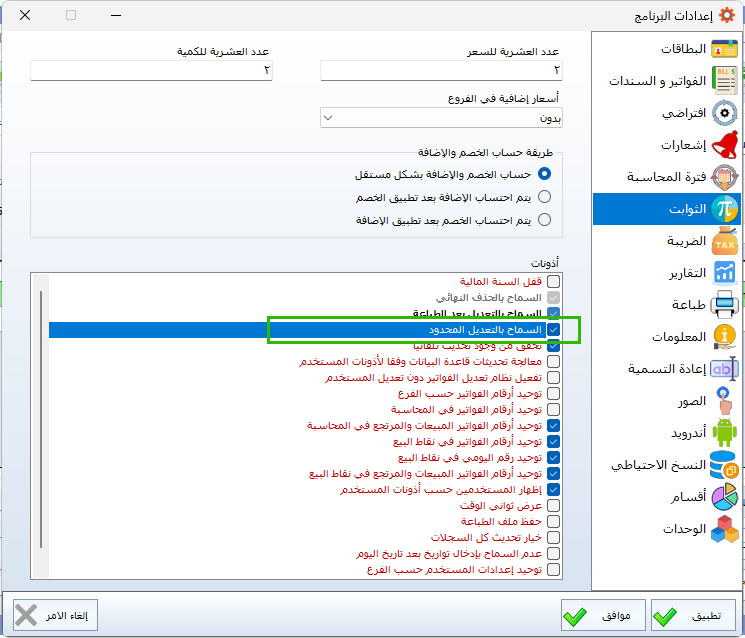Open the البطاقات cards icon in sidebar
The height and width of the screenshot is (638, 745).
(724, 49)
